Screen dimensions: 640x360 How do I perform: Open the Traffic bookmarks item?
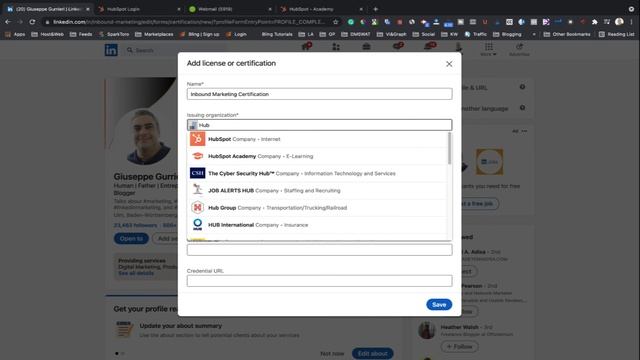(x=476, y=34)
